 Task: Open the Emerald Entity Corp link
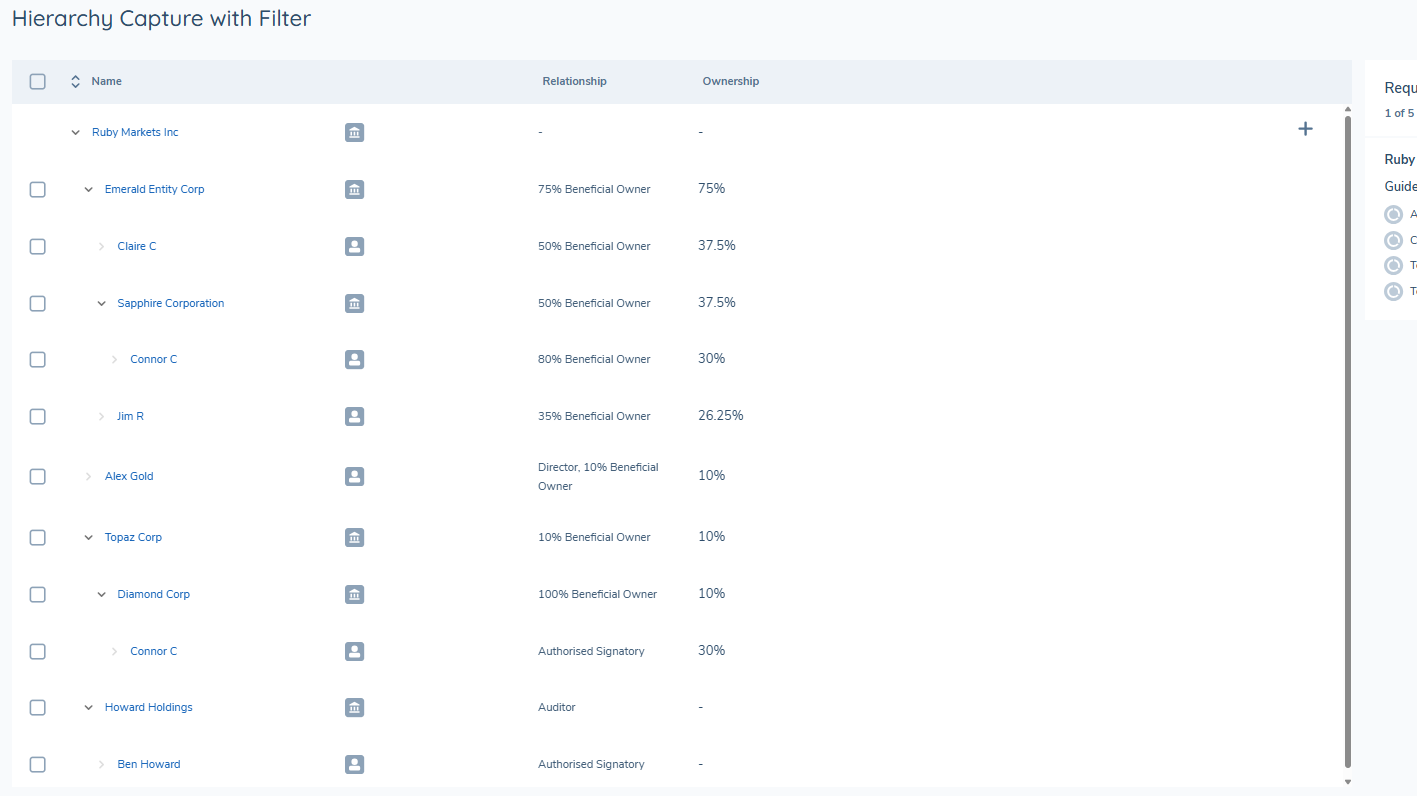click(154, 189)
